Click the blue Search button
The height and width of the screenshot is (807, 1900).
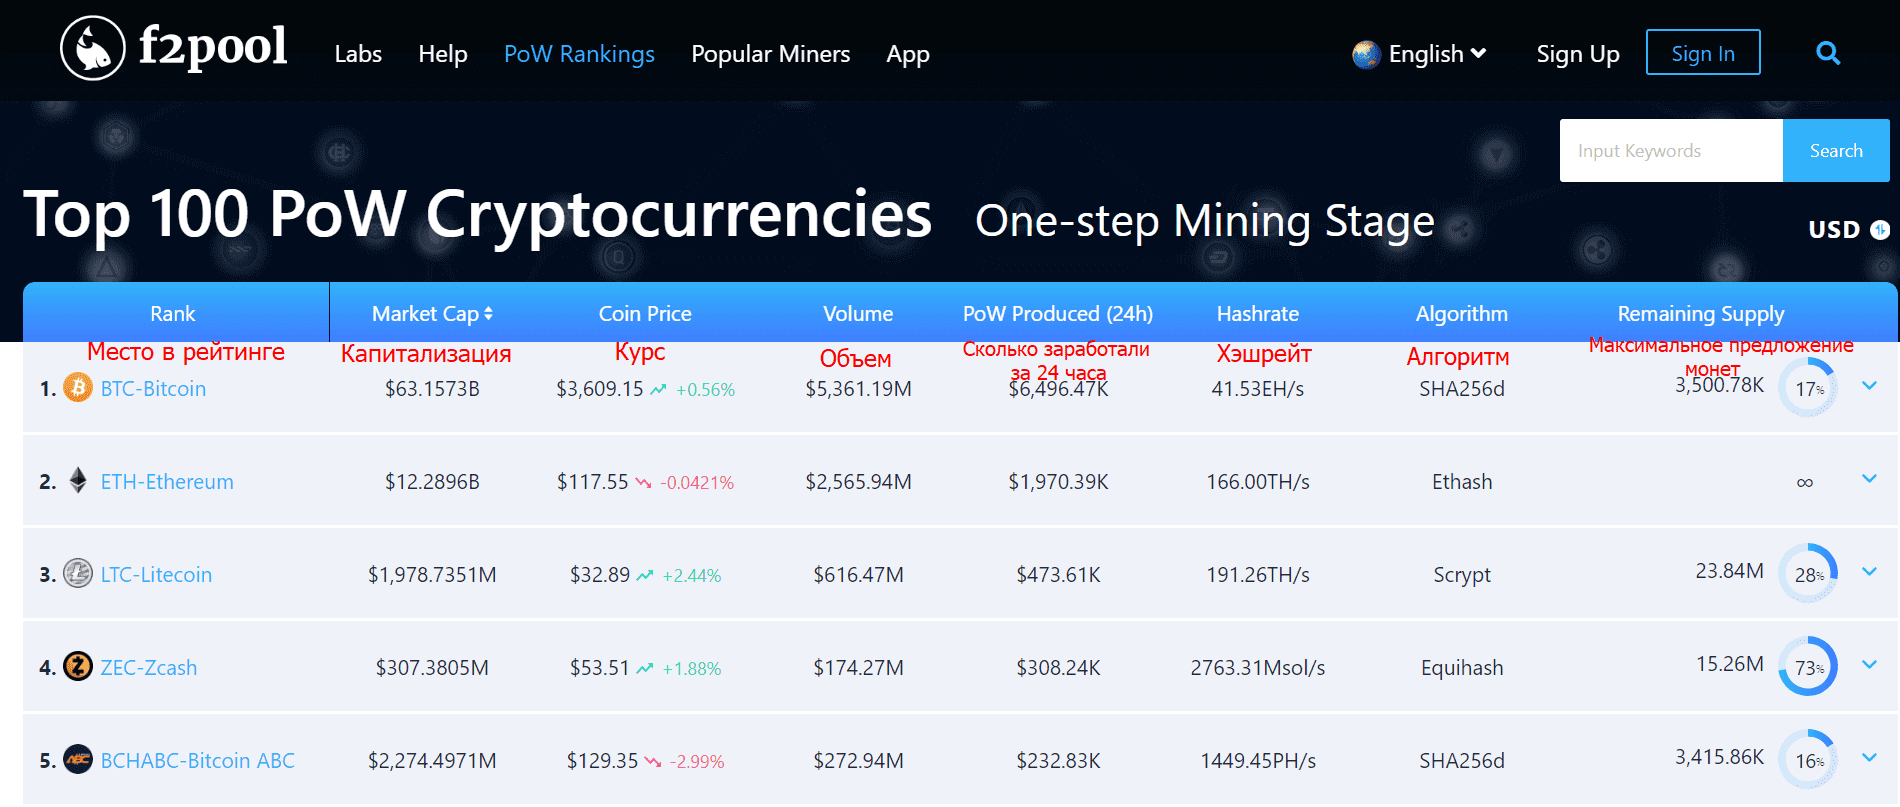tap(1836, 150)
